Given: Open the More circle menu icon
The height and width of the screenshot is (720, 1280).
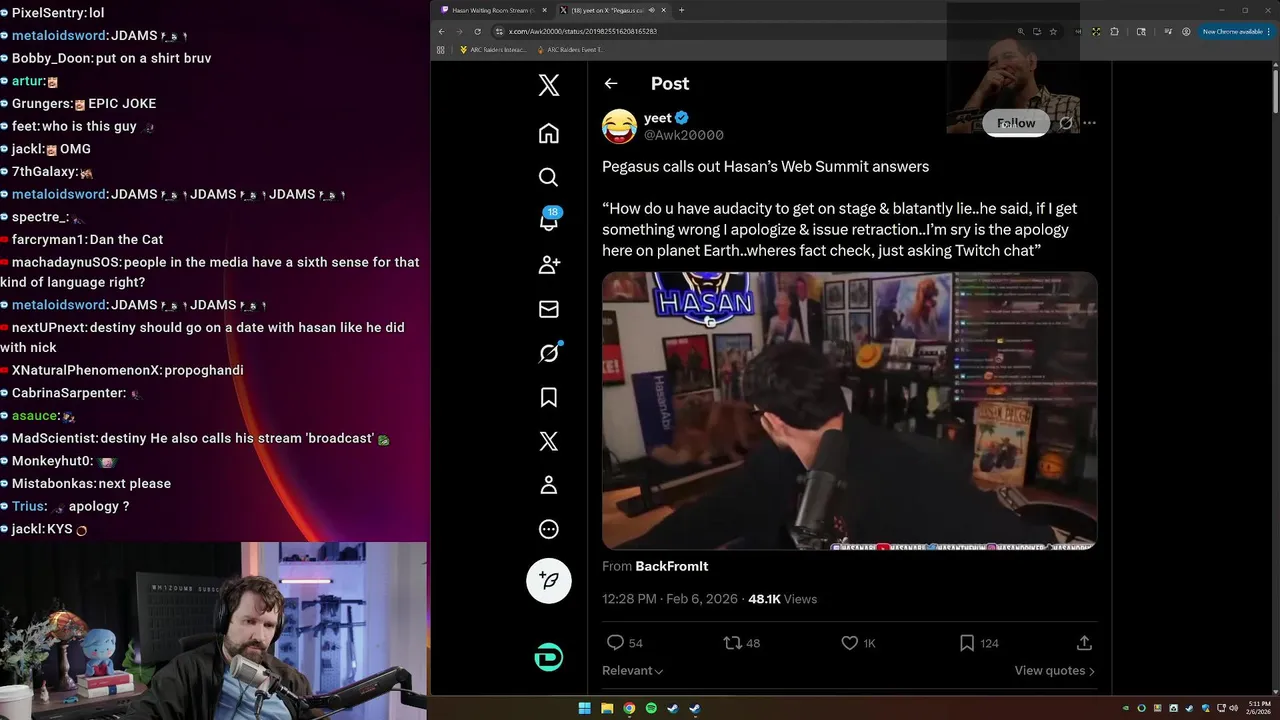Looking at the screenshot, I should coord(549,529).
